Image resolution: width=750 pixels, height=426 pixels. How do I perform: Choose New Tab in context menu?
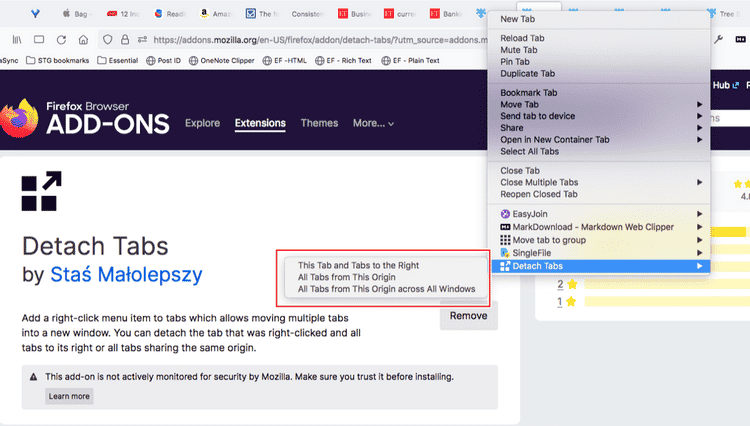599,19
